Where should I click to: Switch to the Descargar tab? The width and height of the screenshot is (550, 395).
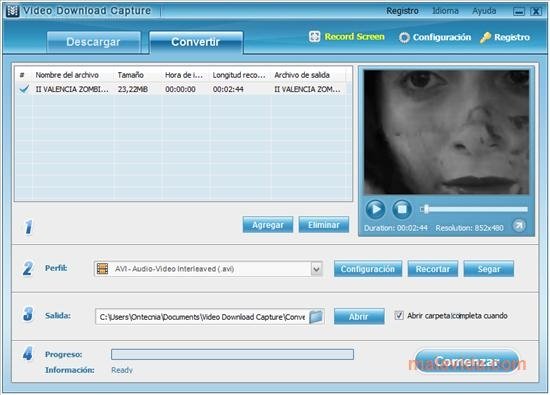[94, 42]
